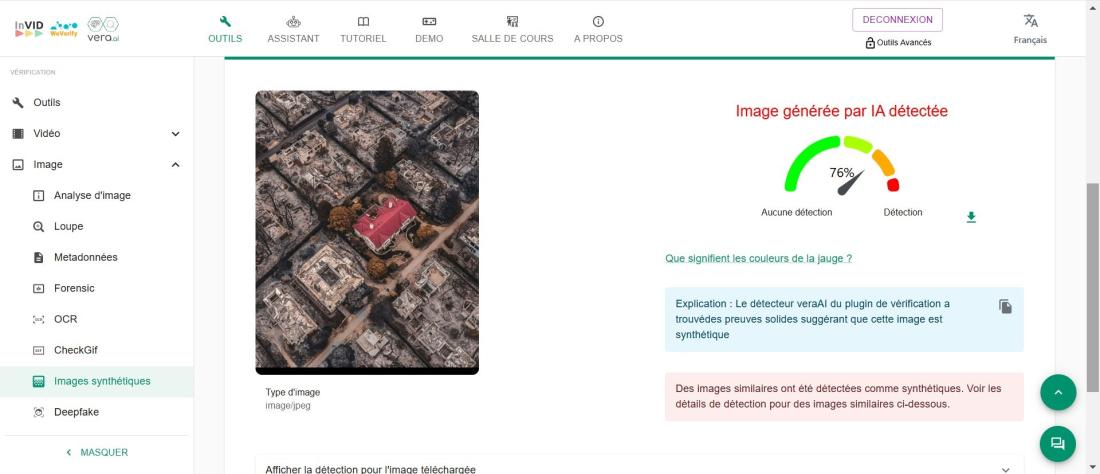Click the download icon beside the gauge

click(971, 217)
